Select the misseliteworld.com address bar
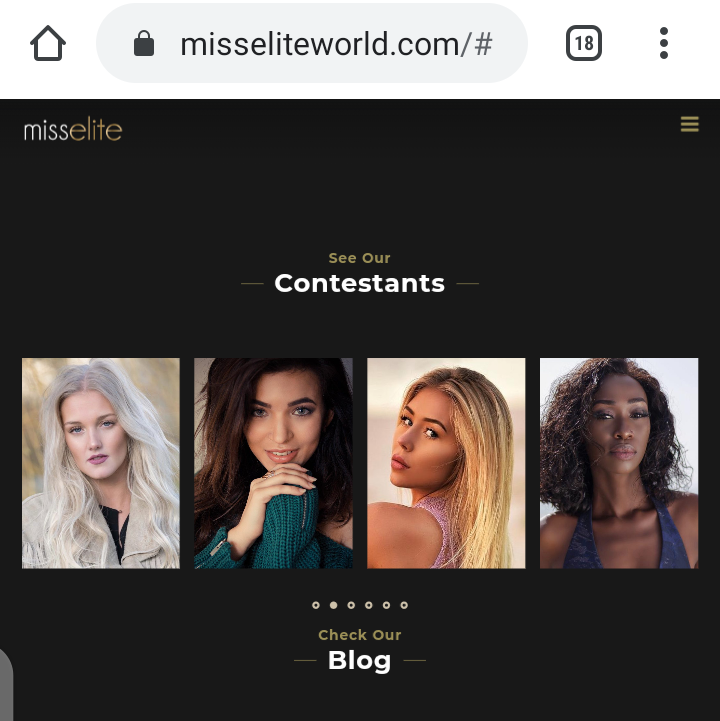 (x=312, y=43)
